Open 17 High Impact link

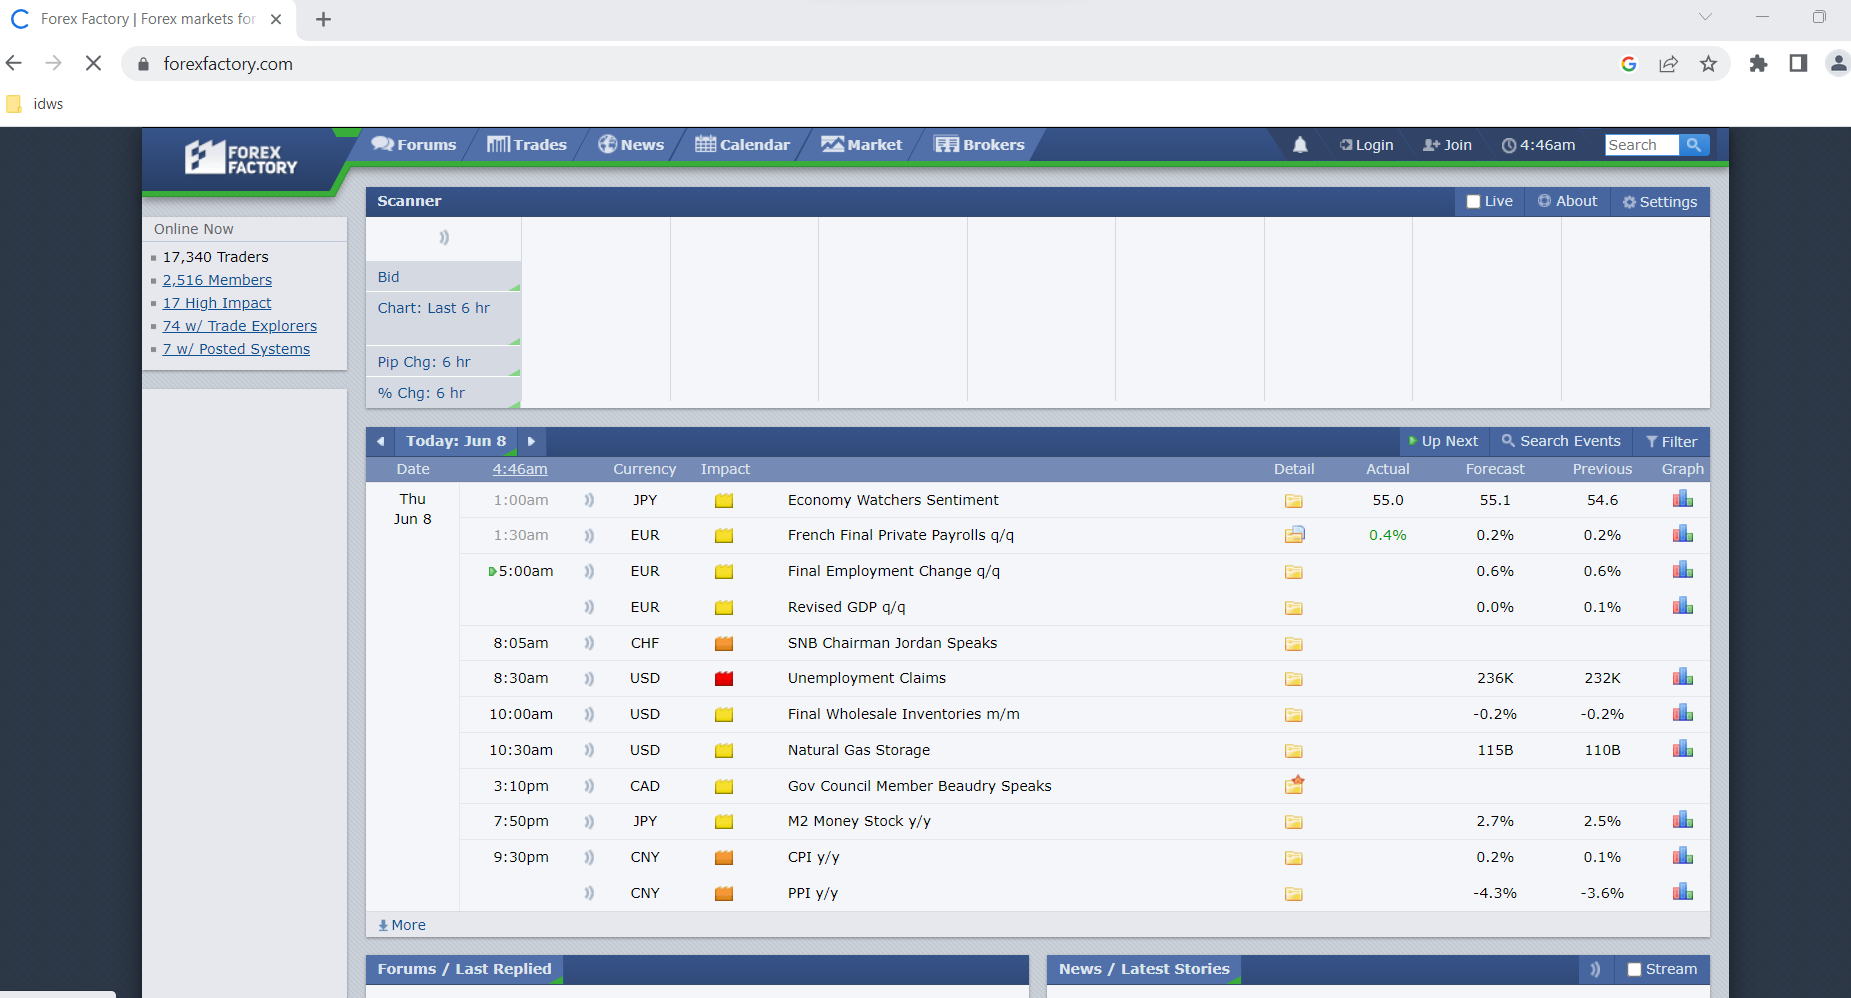(217, 303)
